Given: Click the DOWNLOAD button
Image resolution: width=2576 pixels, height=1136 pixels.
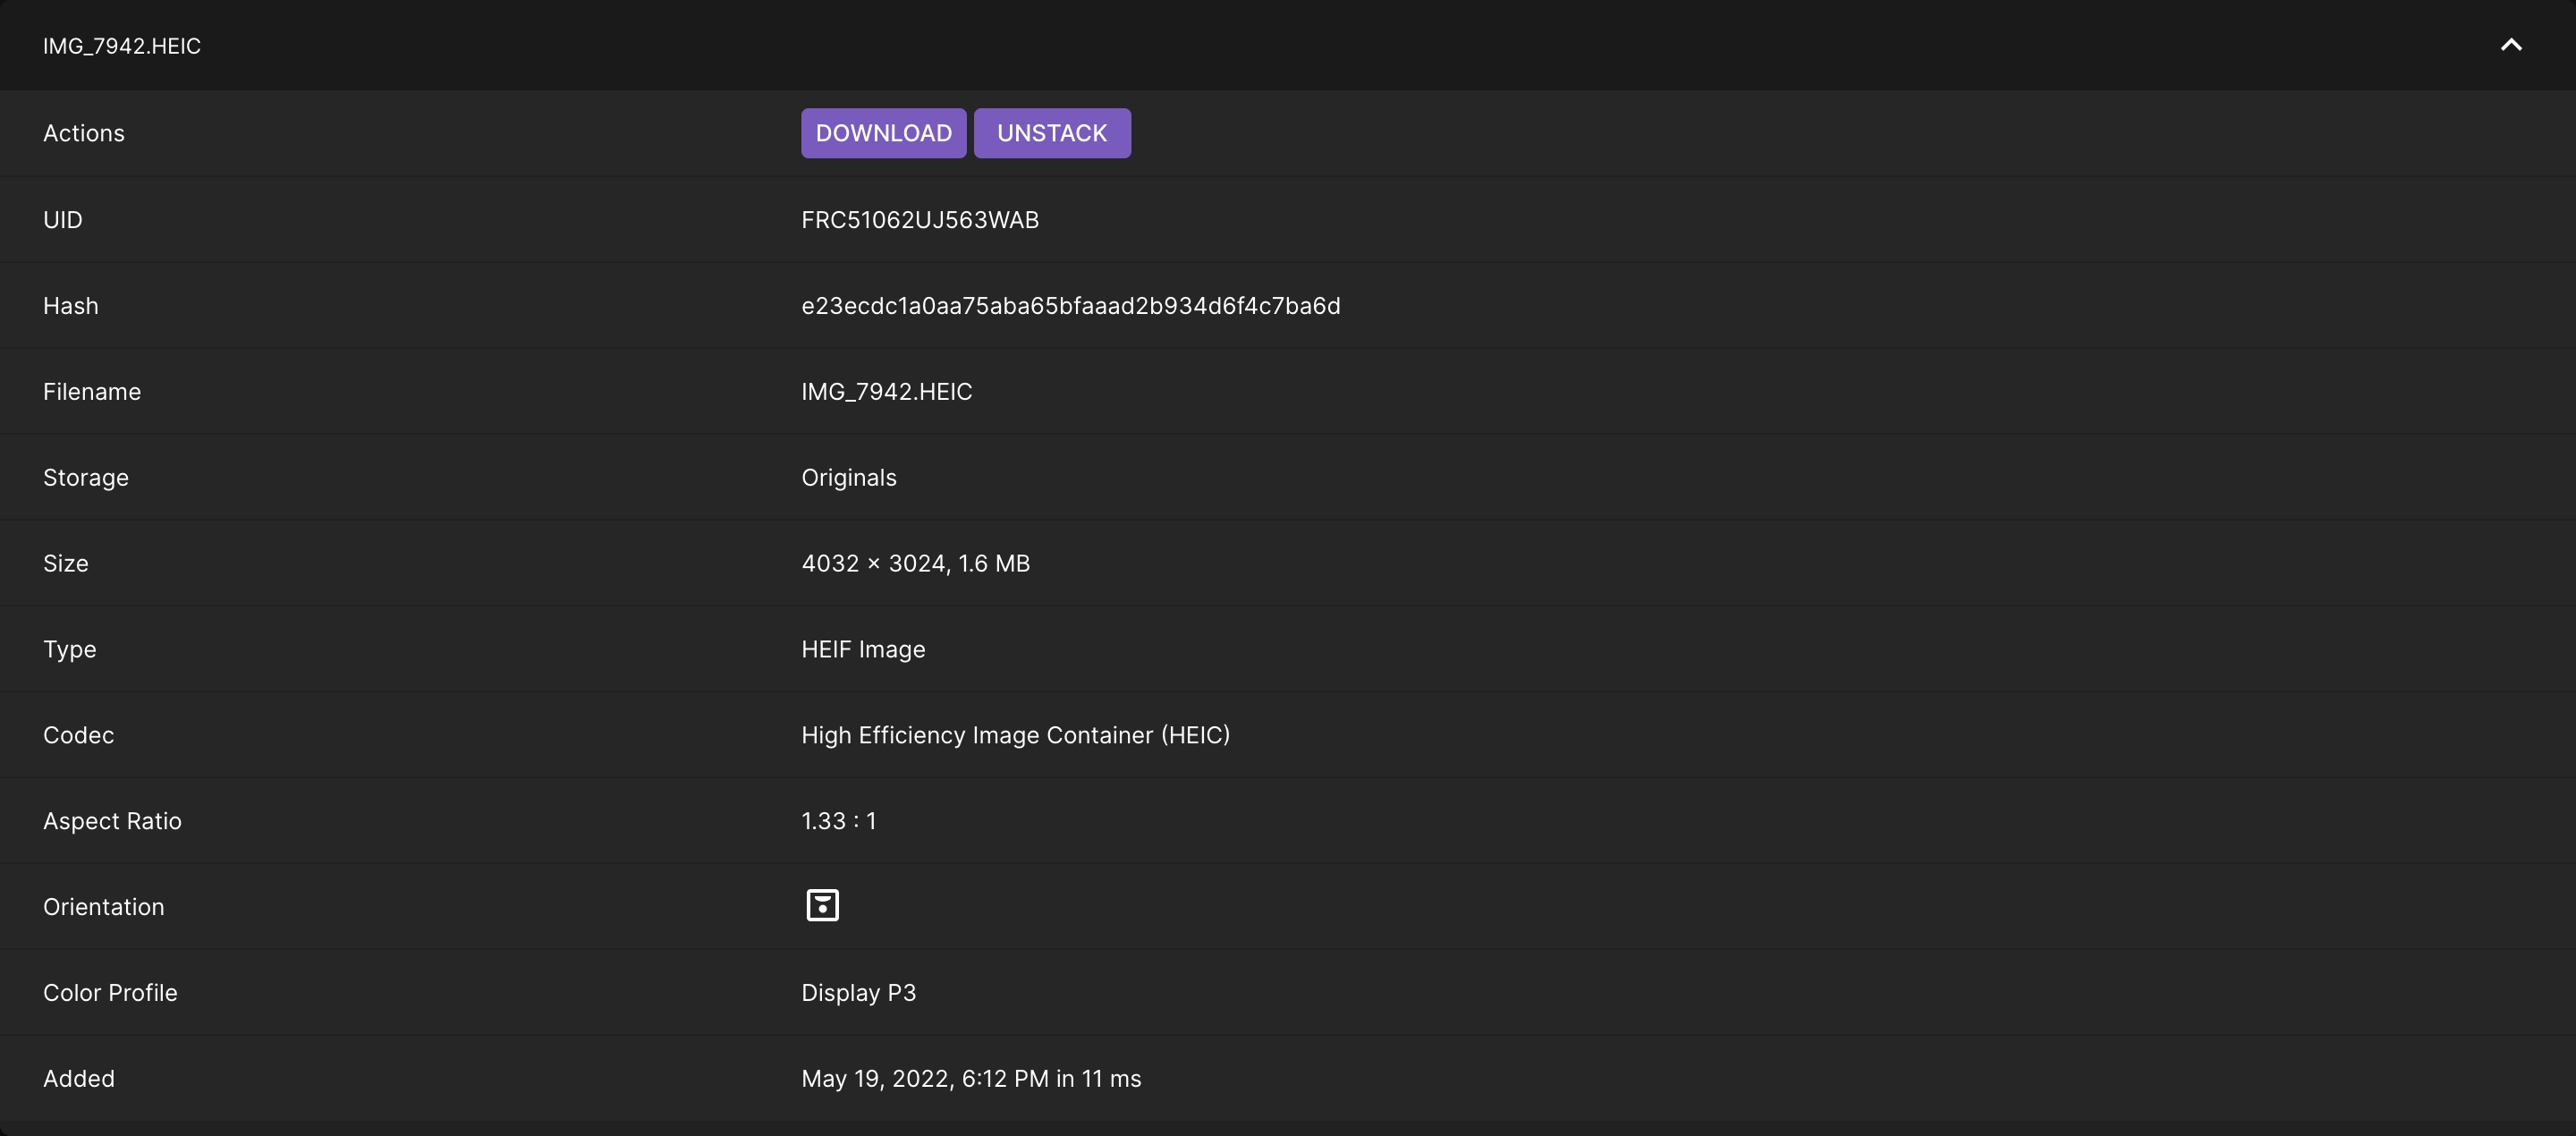Looking at the screenshot, I should pyautogui.click(x=883, y=133).
